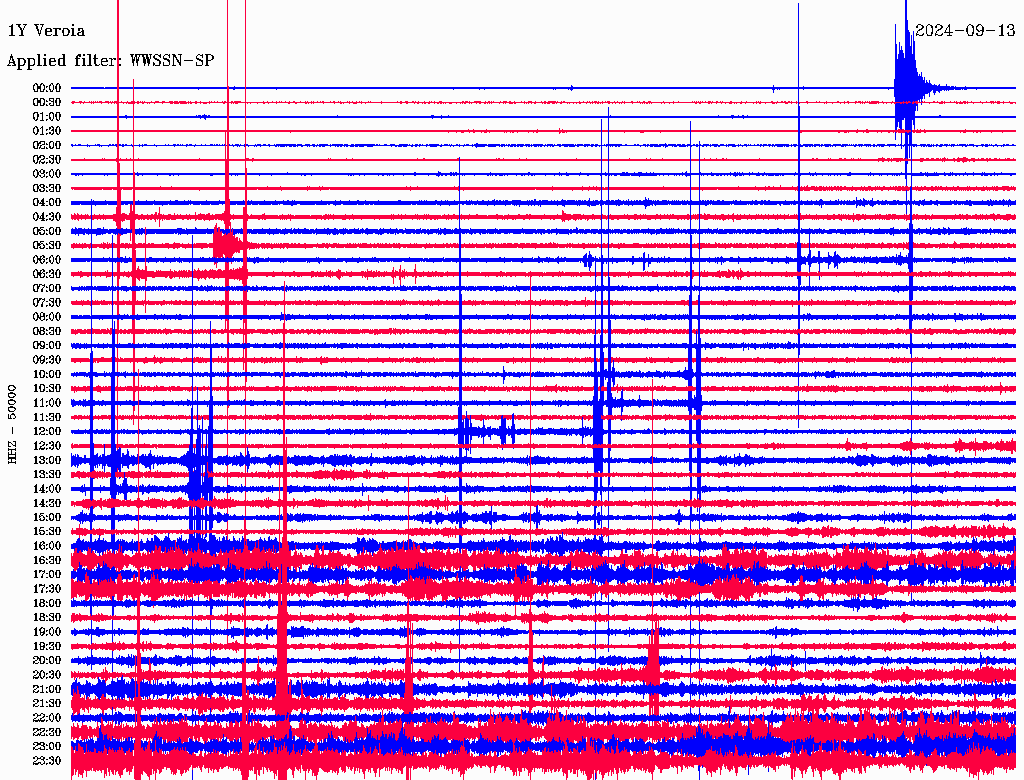1024x780 pixels.
Task: Select the 15:30 time label
Action: coord(47,532)
